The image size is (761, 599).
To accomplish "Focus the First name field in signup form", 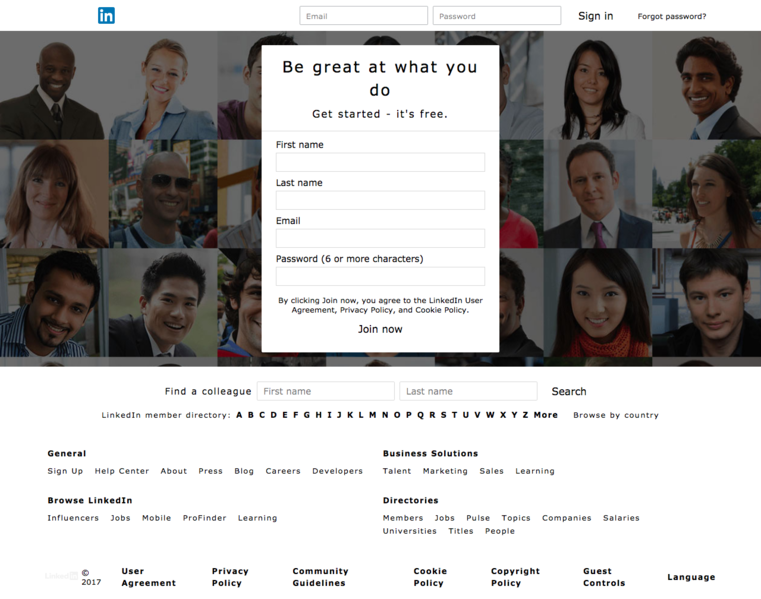I will coord(380,162).
